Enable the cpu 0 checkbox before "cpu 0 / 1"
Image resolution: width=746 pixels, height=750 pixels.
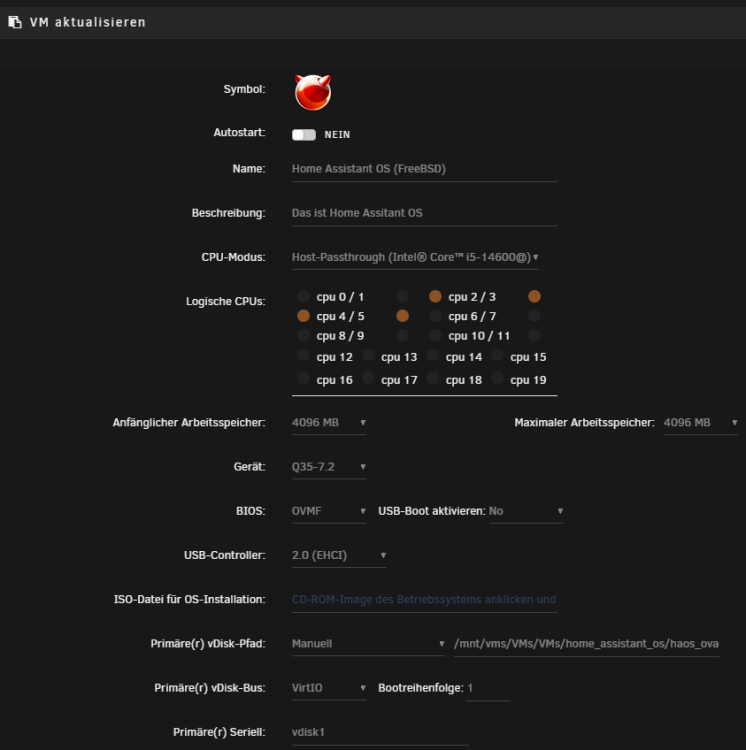[x=303, y=296]
